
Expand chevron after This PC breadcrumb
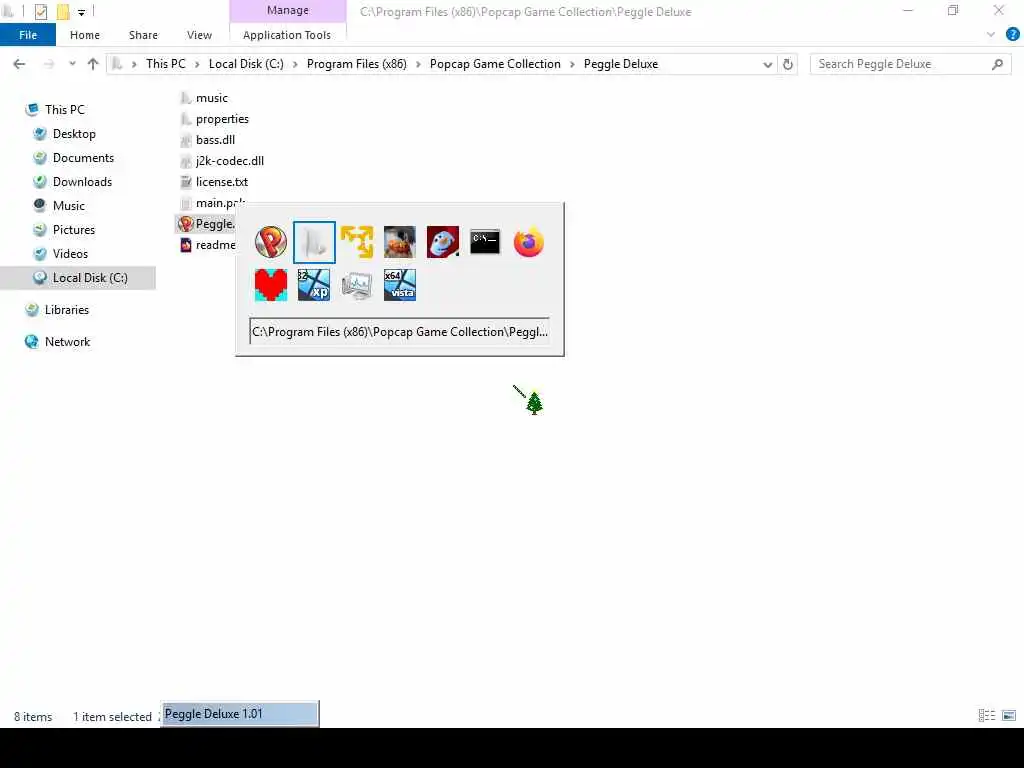197,64
